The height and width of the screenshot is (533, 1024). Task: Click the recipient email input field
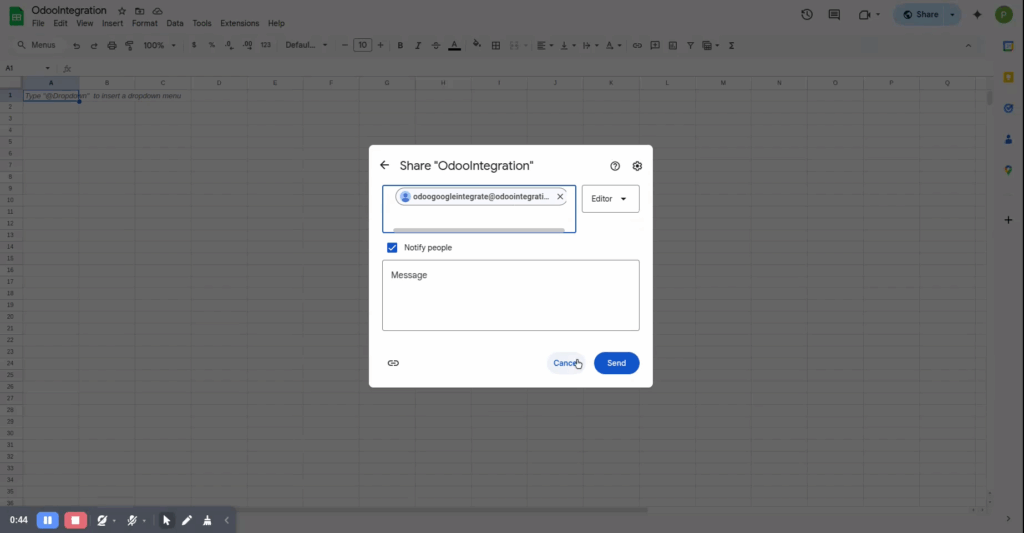(x=479, y=209)
